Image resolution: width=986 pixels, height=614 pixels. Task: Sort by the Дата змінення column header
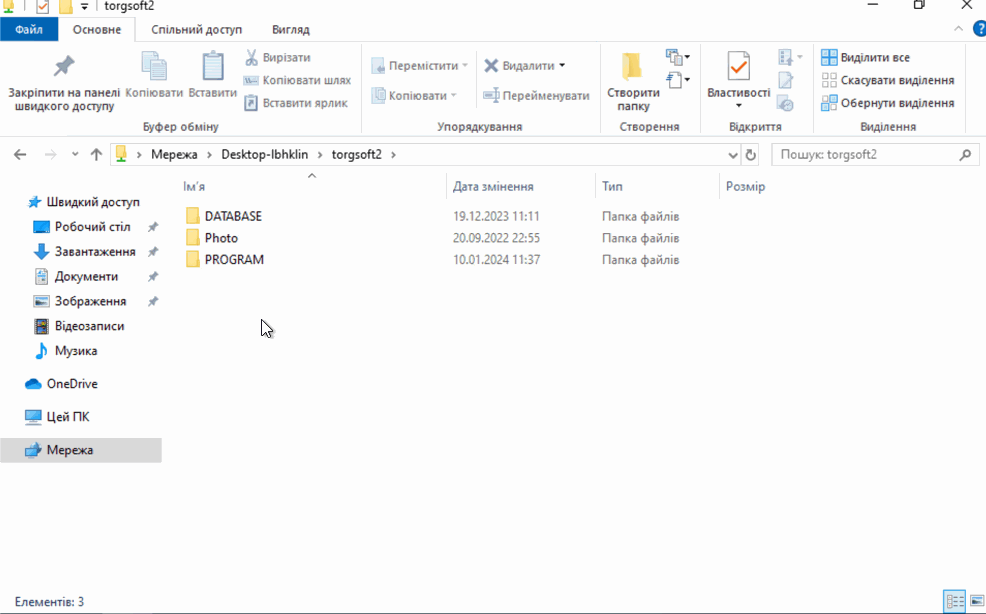[x=493, y=187]
